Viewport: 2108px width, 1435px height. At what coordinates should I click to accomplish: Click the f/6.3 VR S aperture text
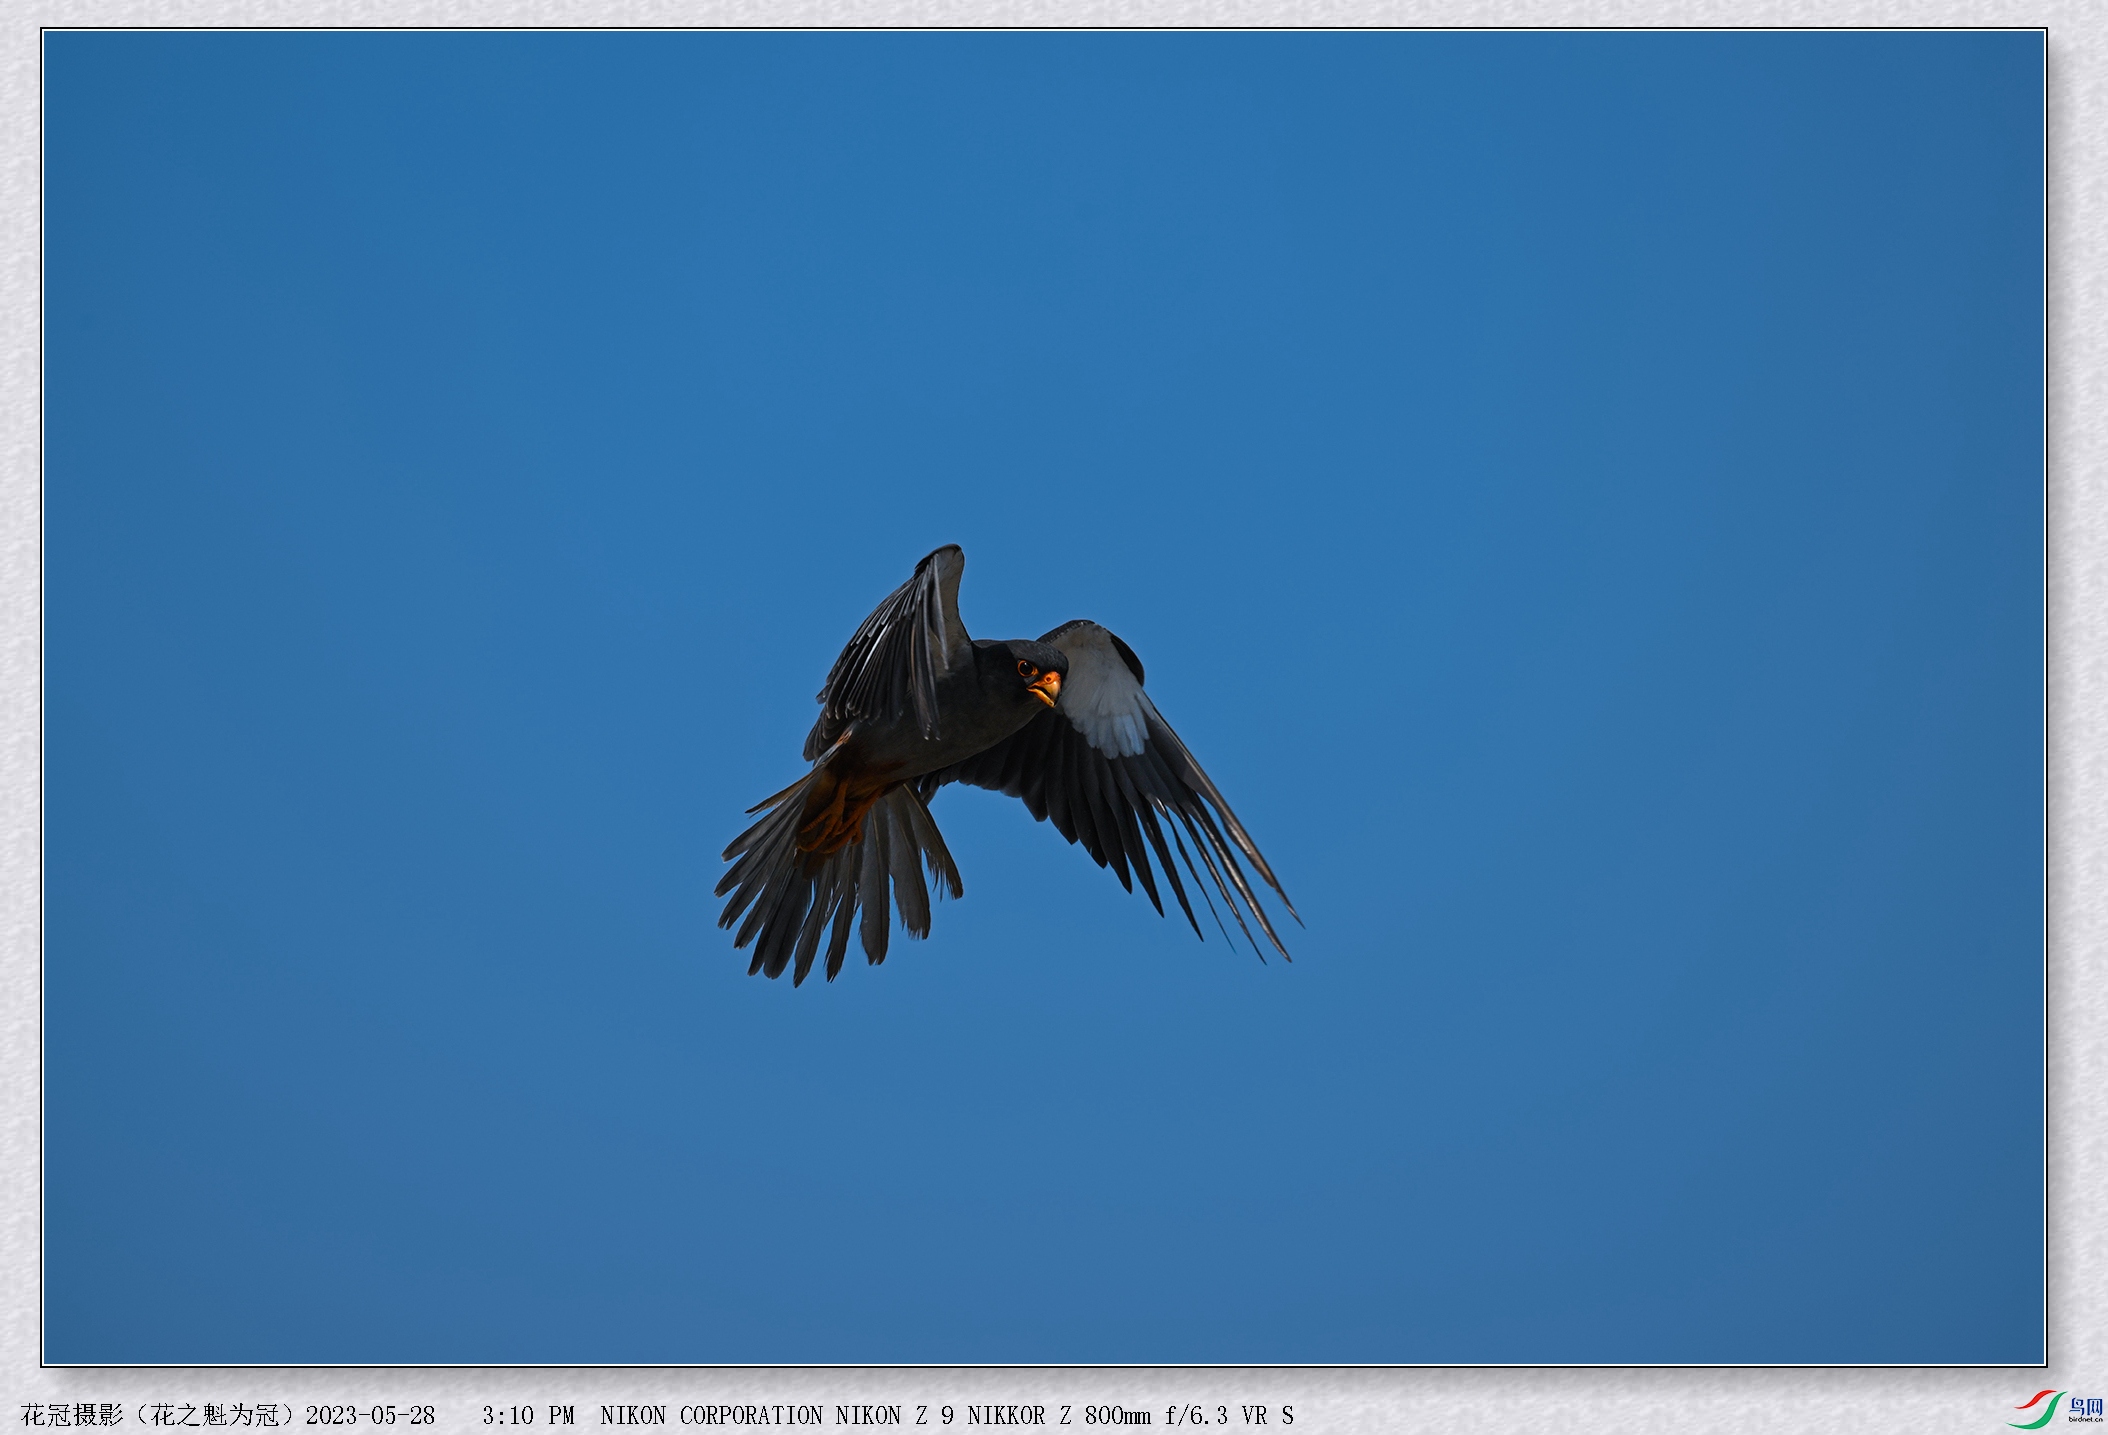click(x=1228, y=1415)
